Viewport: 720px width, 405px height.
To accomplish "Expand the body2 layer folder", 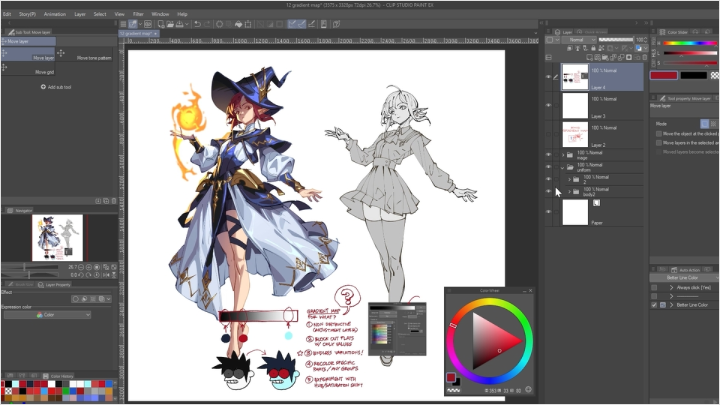I will tap(569, 191).
